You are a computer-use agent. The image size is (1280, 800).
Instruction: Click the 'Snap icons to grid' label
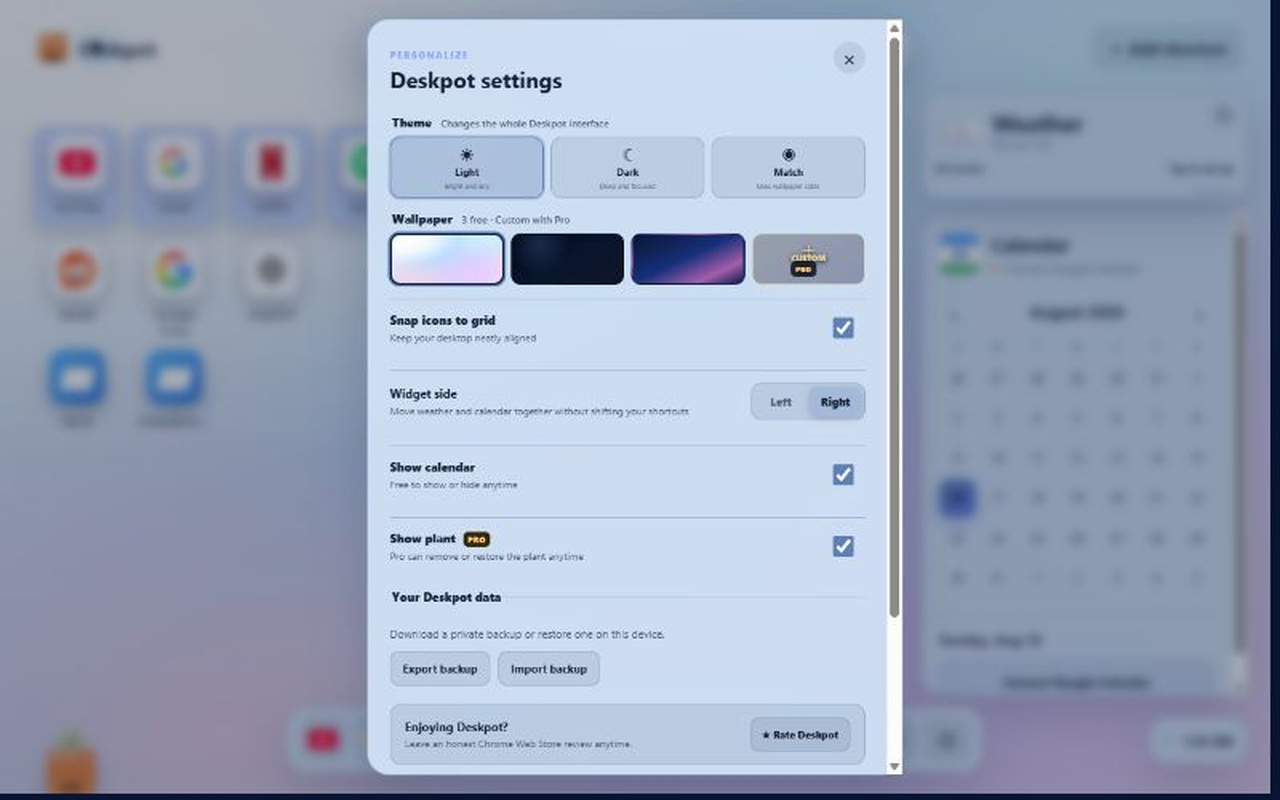[442, 321]
